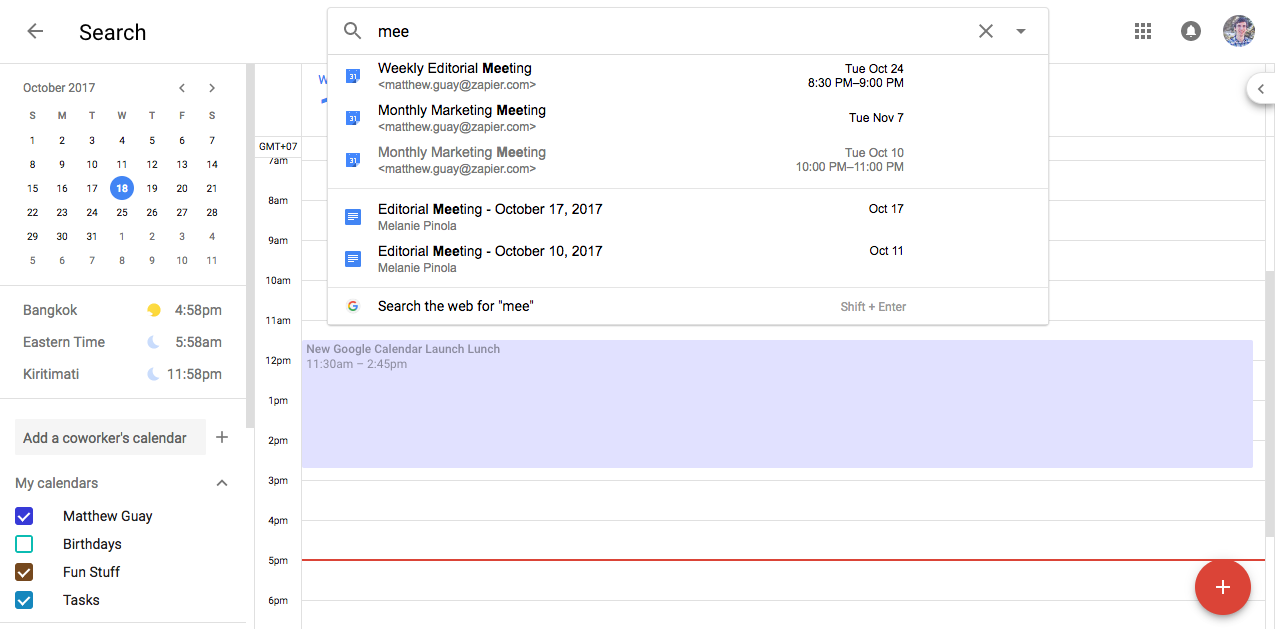Click the October 2017 month label
This screenshot has height=629, width=1275.
(x=59, y=88)
